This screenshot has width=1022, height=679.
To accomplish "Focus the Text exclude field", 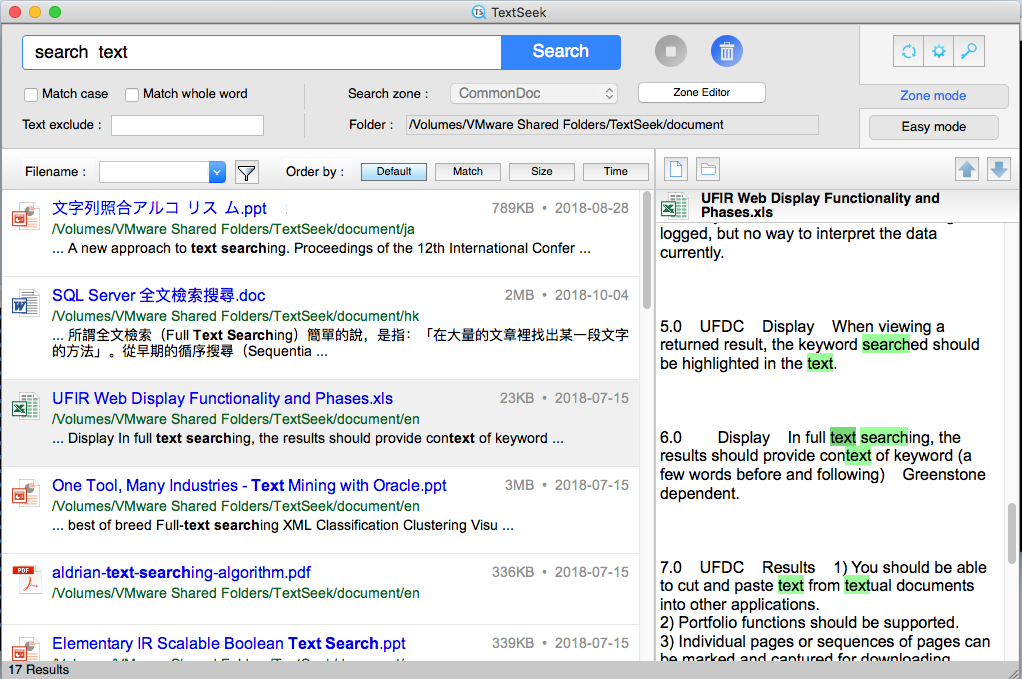I will pos(187,125).
